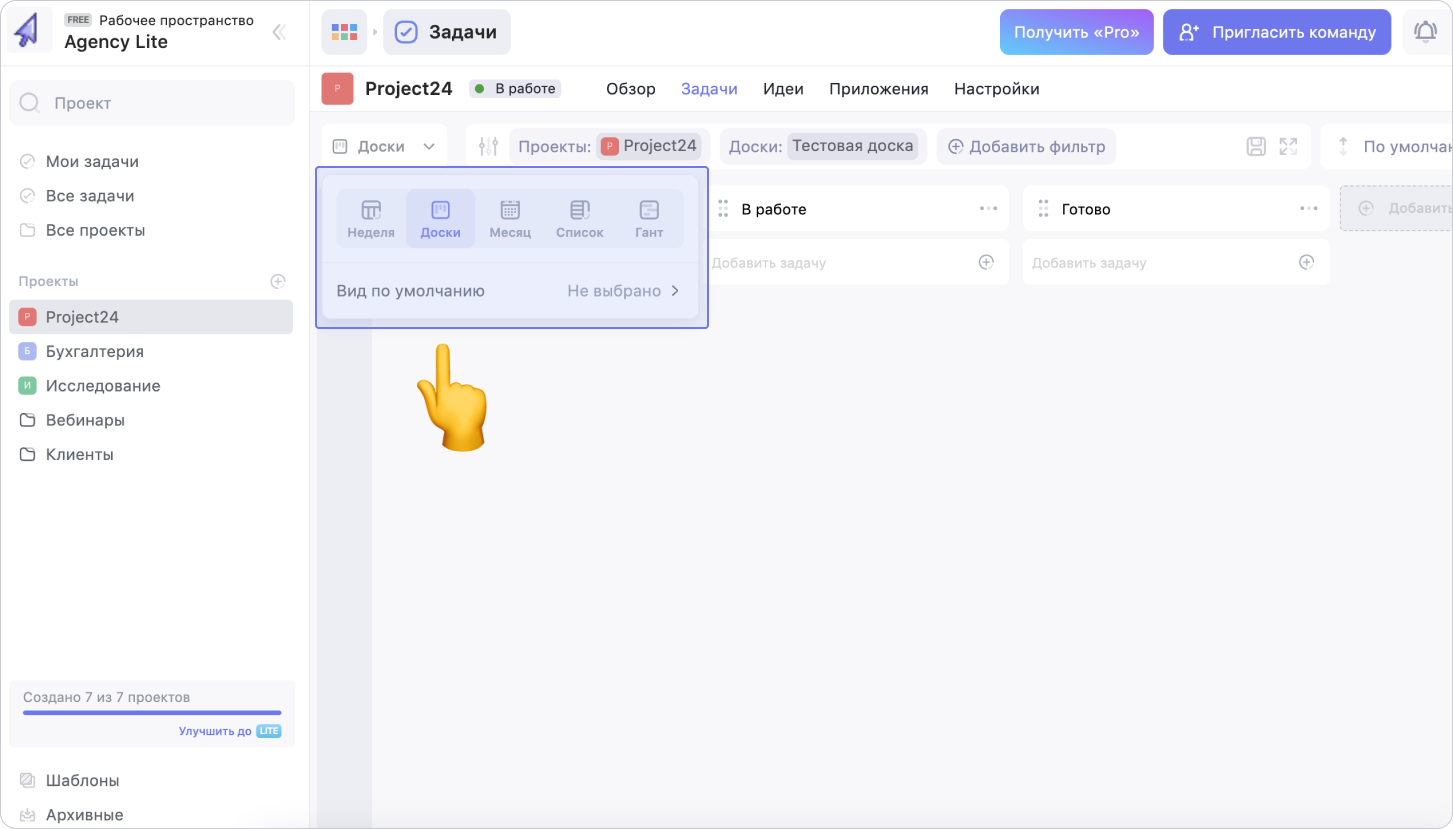The width and height of the screenshot is (1453, 829).
Task: Click the save filter floppy disk icon
Action: click(1256, 147)
